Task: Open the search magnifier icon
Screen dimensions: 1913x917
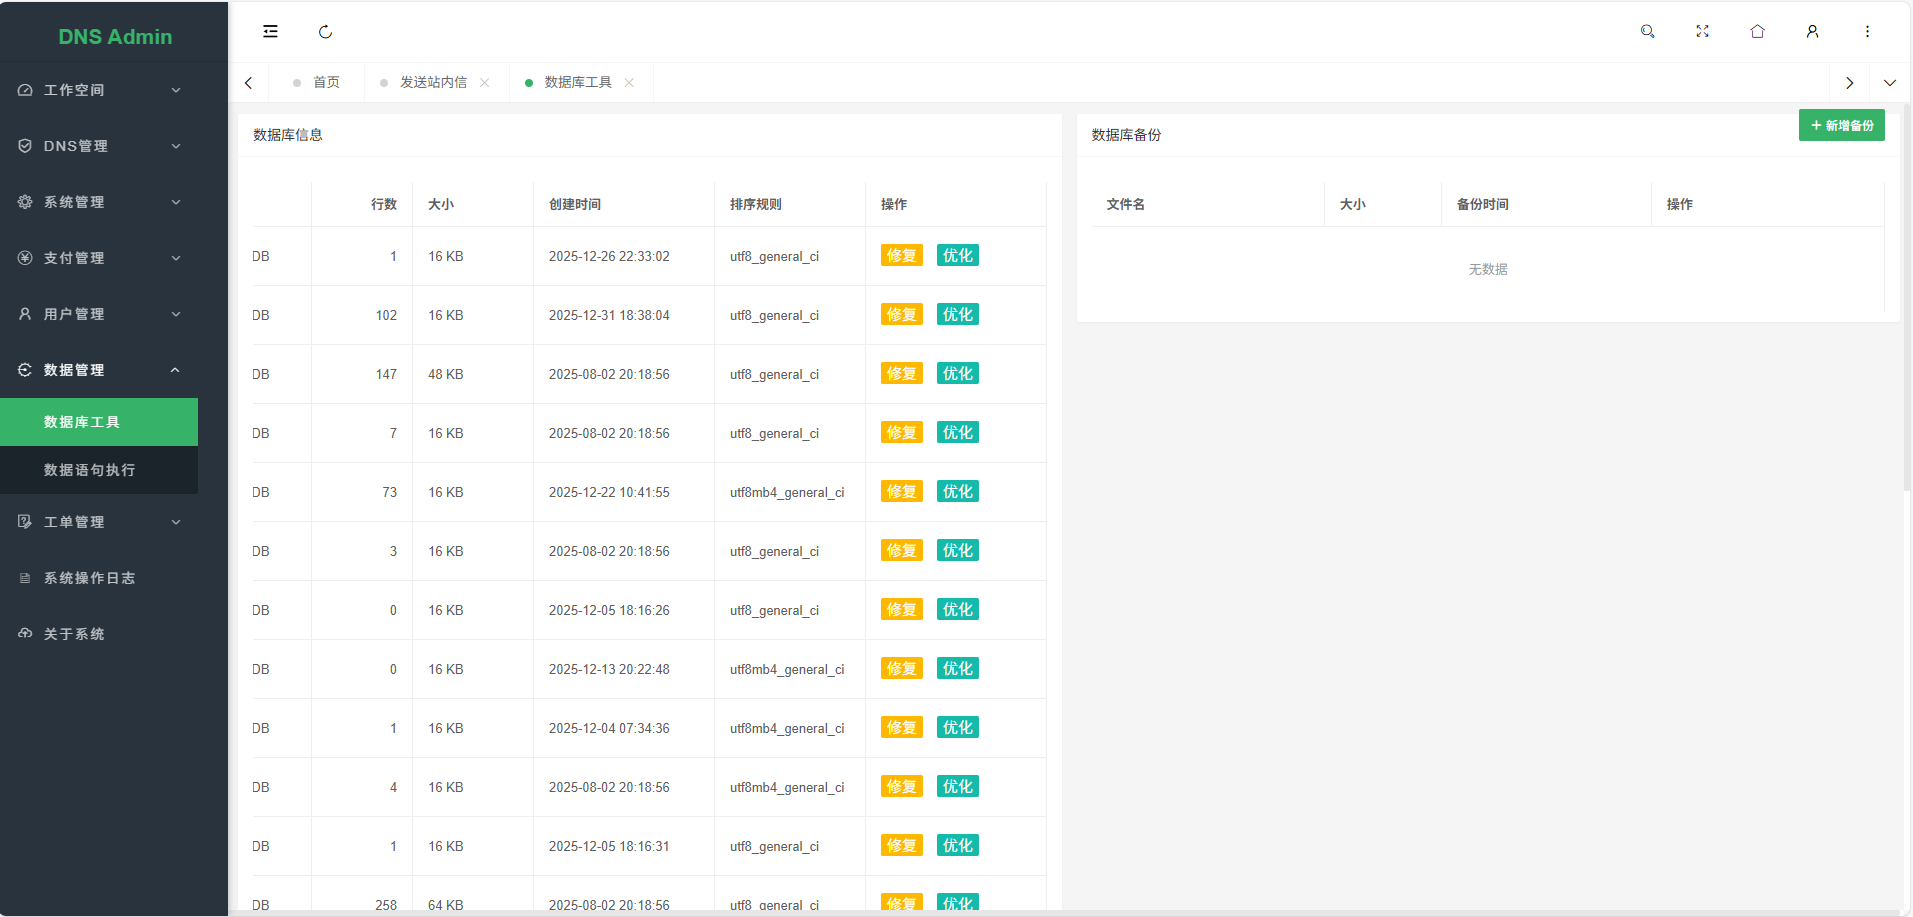Action: 1647,32
